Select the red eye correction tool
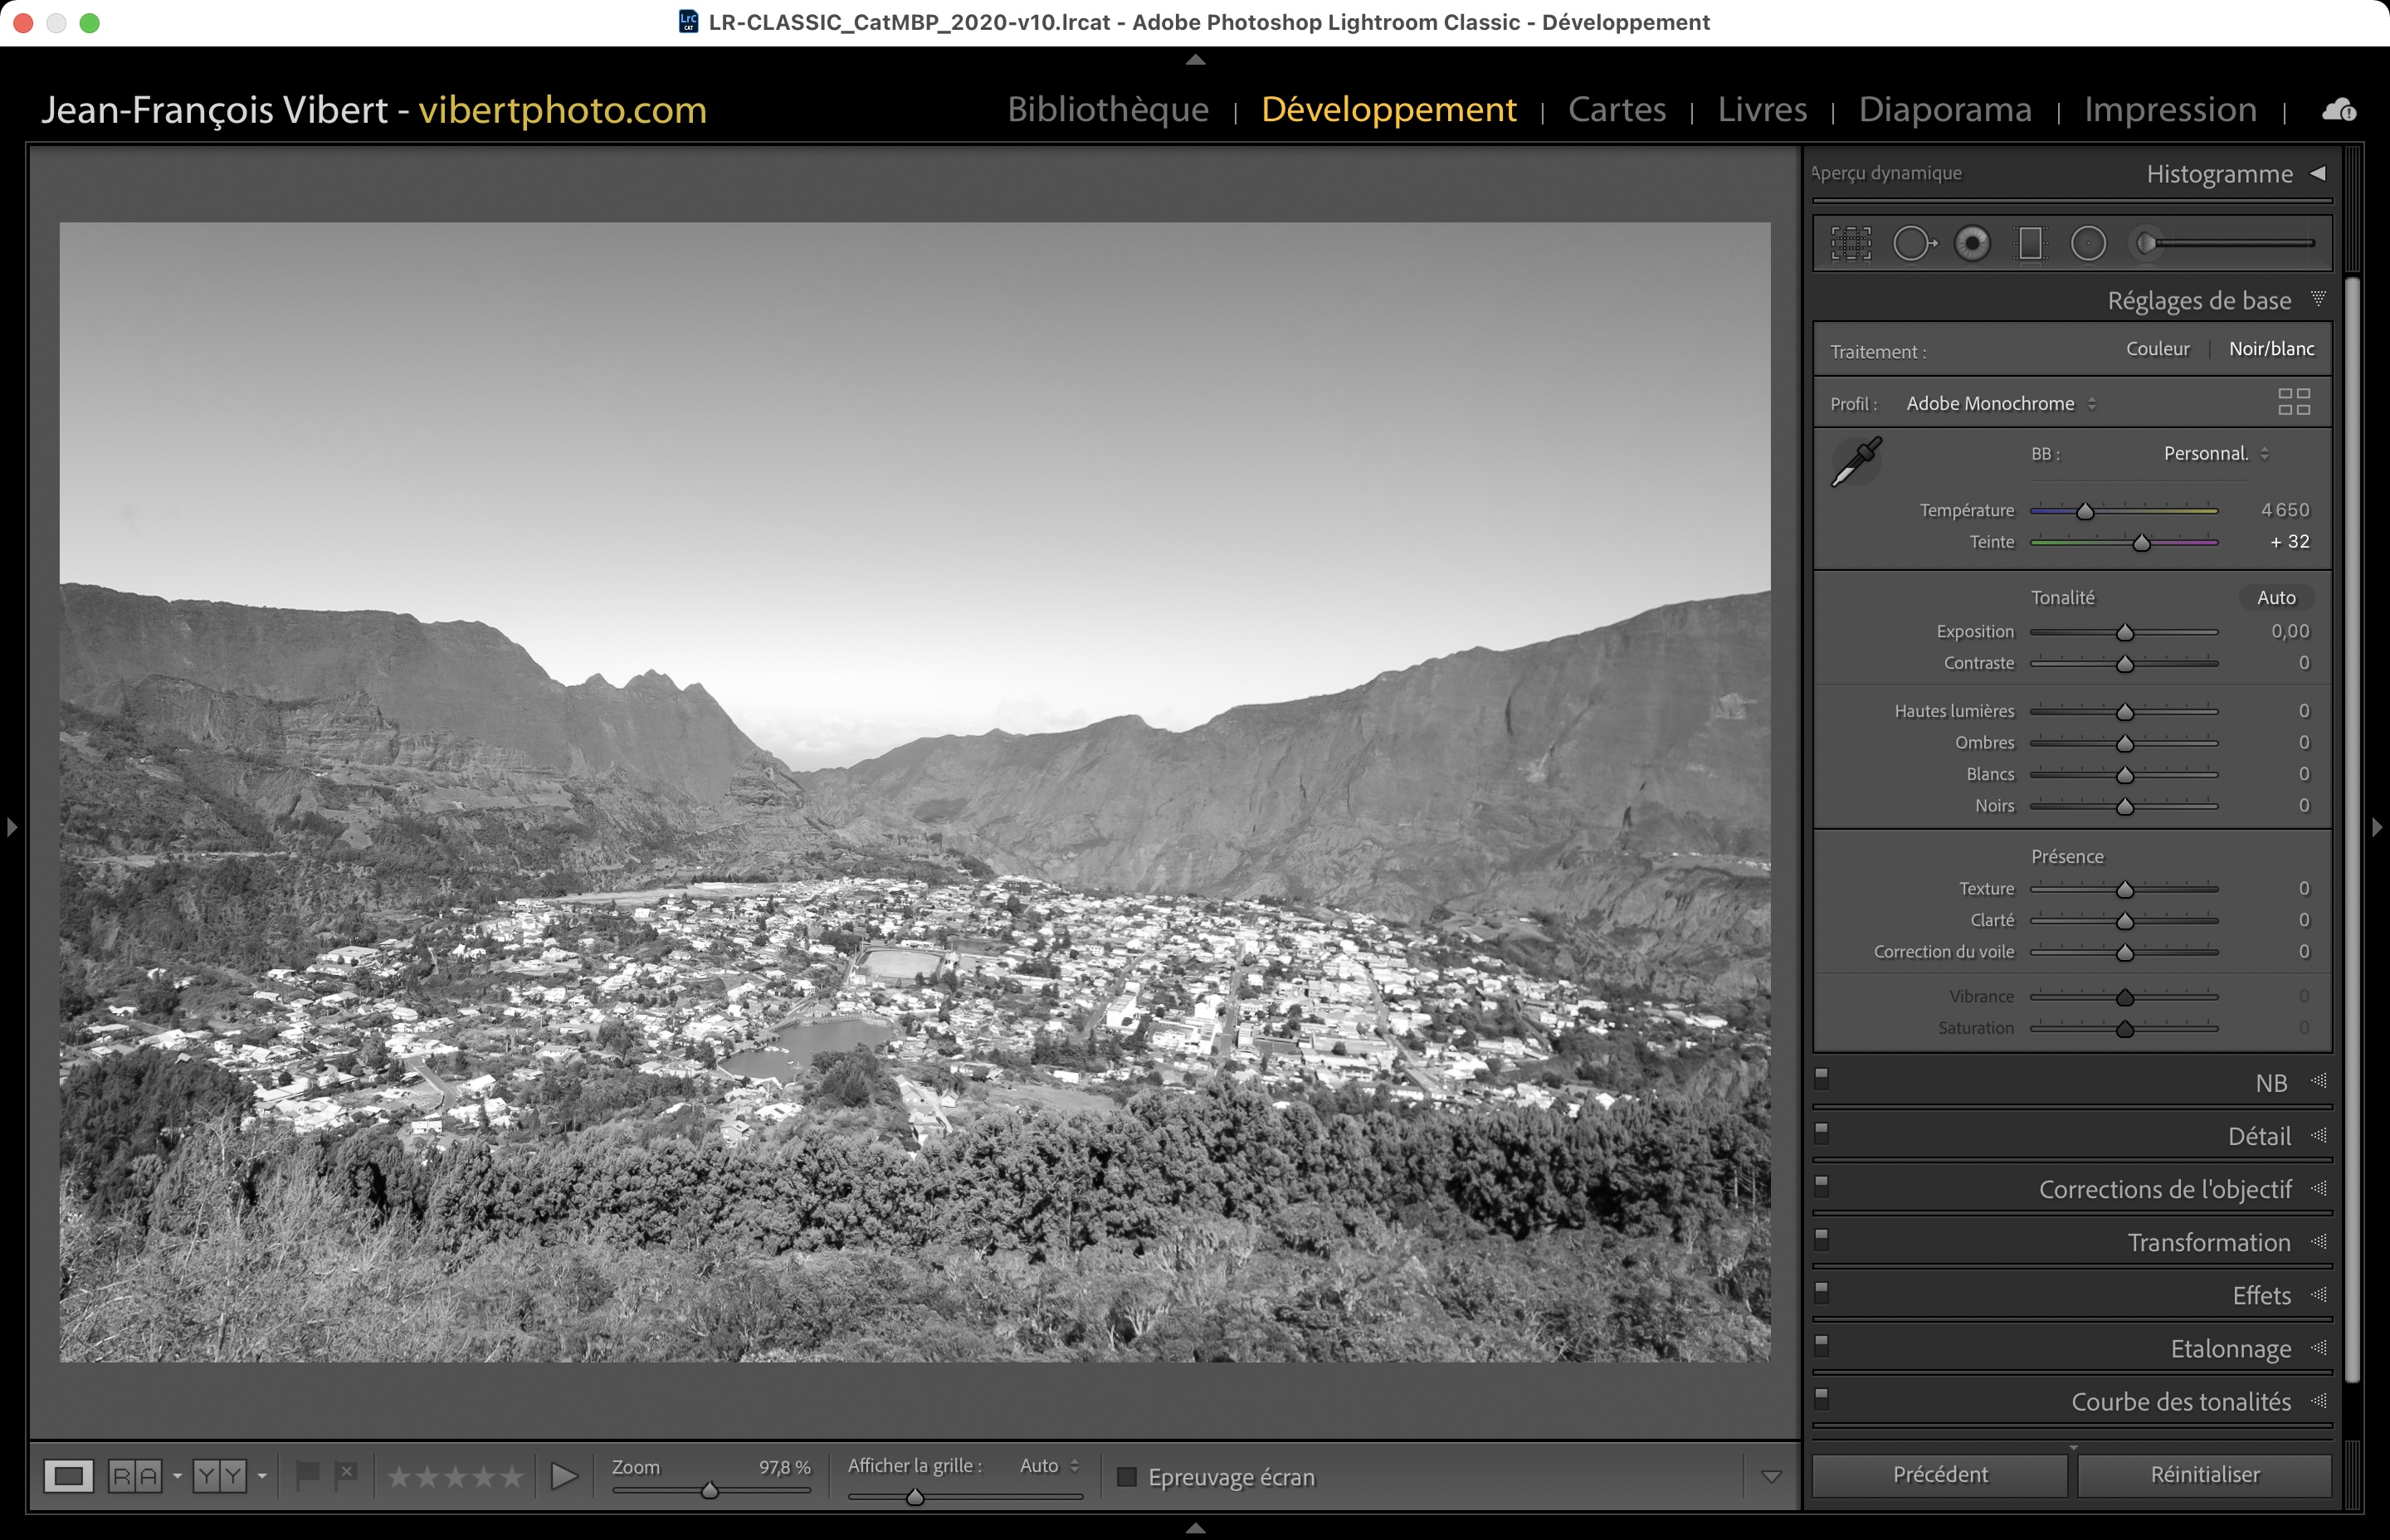2390x1540 pixels. (1972, 243)
